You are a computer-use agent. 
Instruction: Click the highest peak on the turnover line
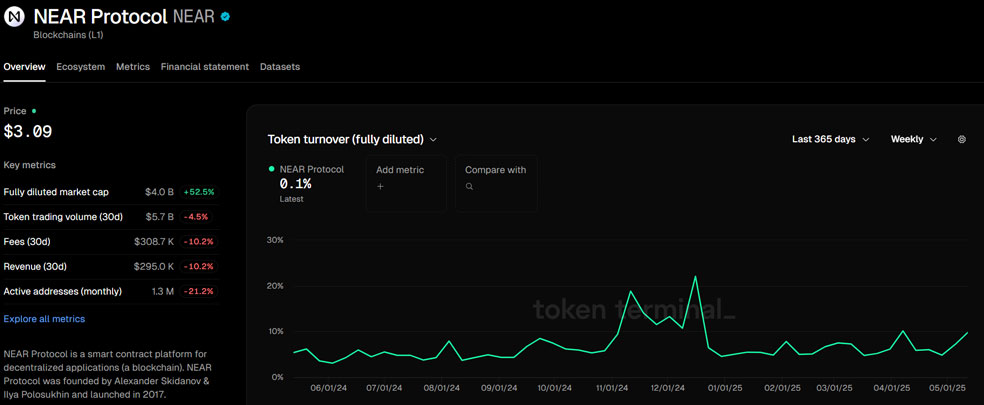(695, 276)
